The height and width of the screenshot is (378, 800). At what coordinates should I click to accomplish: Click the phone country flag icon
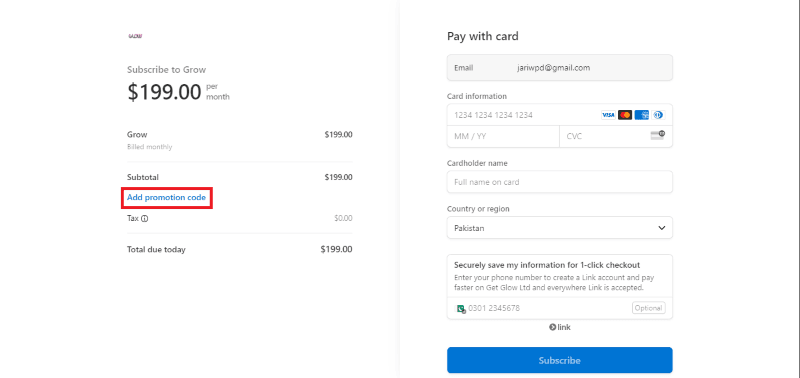point(461,309)
